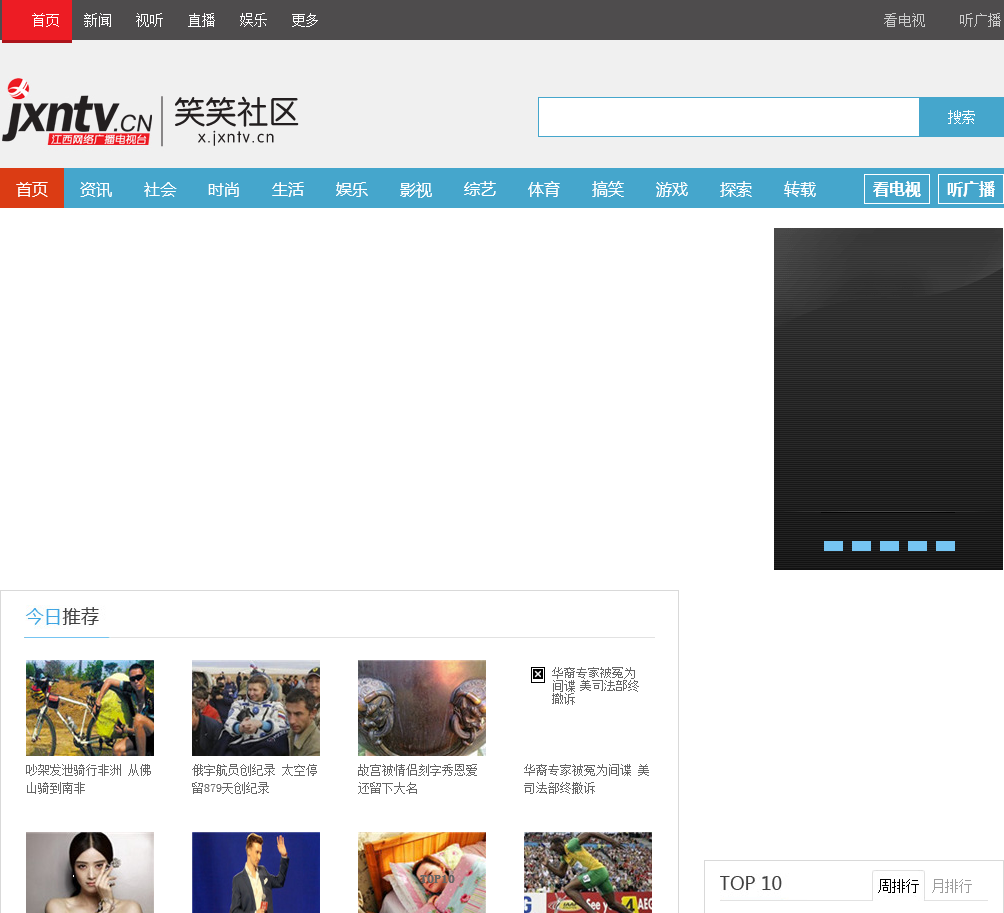Click the outlined 听广播 button in blue bar
1004x913 pixels.
[x=971, y=189]
